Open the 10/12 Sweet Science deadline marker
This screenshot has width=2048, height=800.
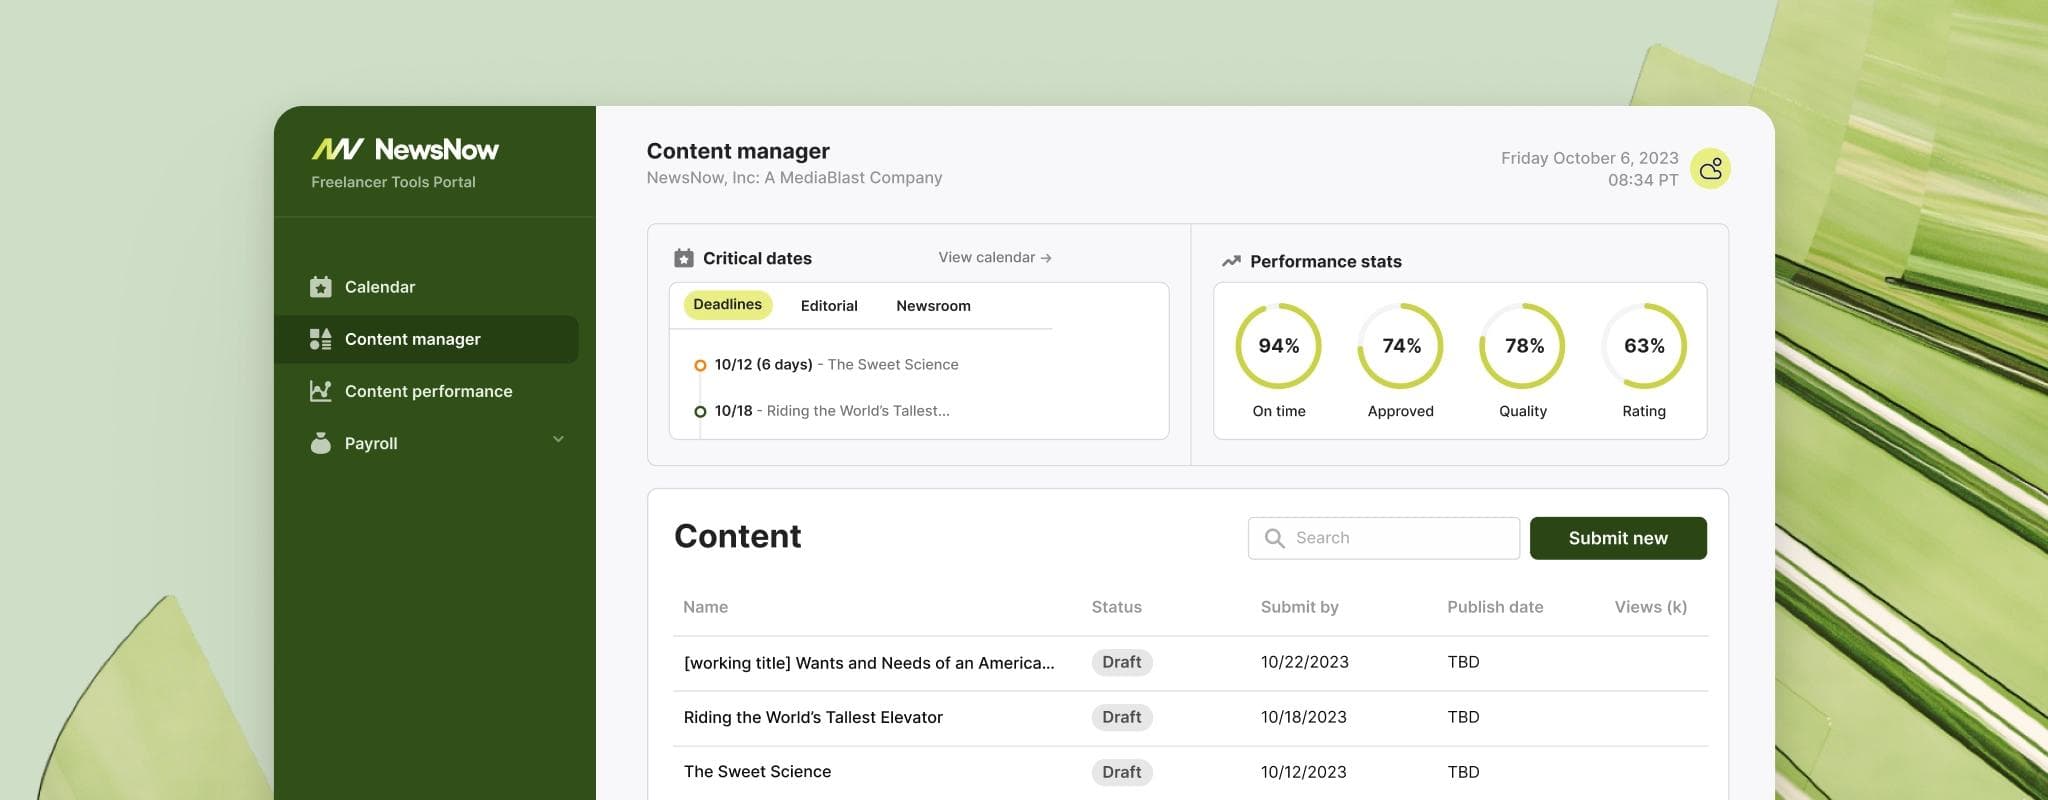700,365
